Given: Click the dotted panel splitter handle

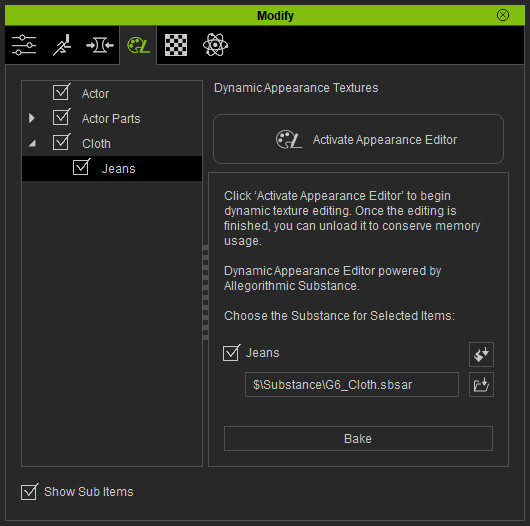Looking at the screenshot, I should coord(206,292).
